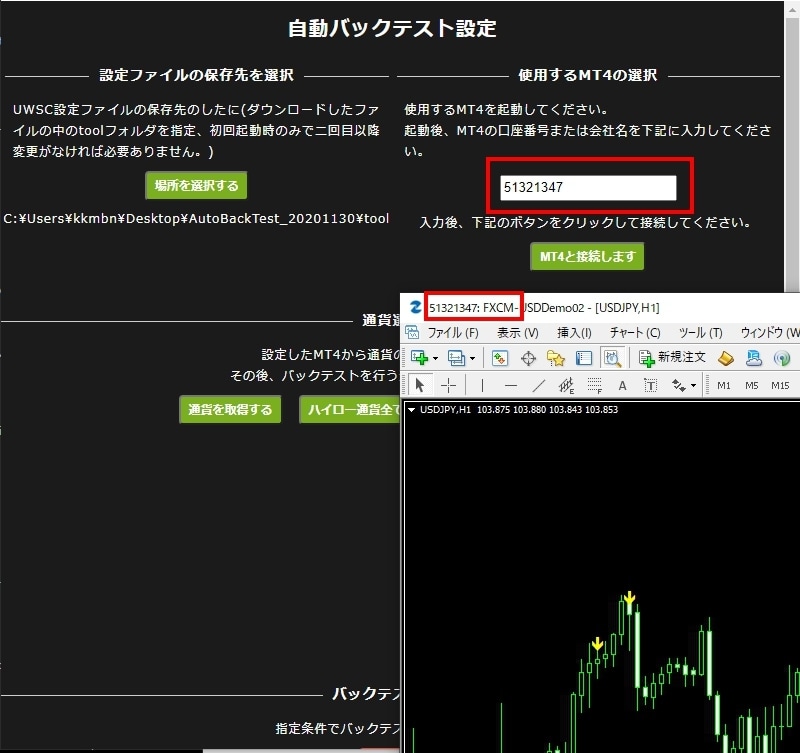Select the Text Label tool
The image size is (800, 753).
coord(651,386)
